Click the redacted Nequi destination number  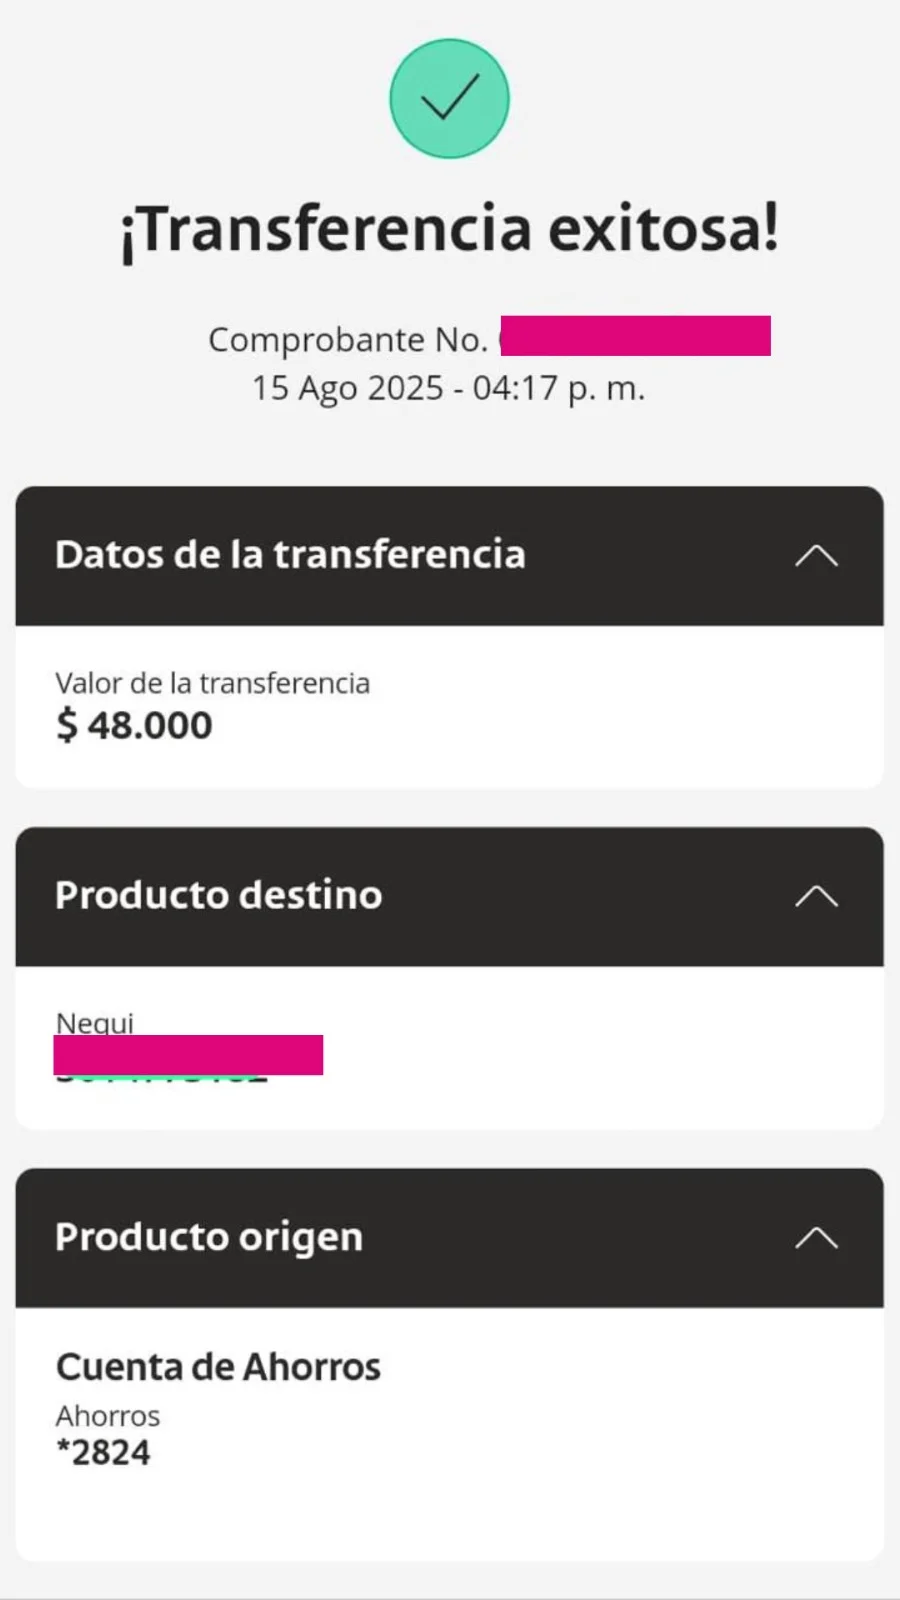coord(188,1056)
